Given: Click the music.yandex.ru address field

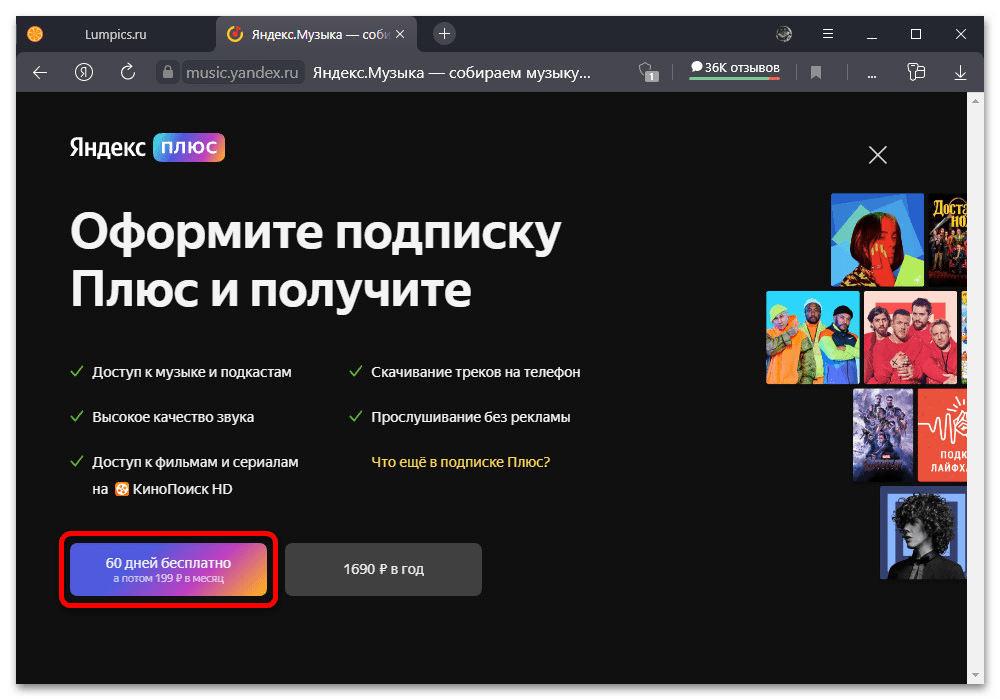Looking at the screenshot, I should click(x=241, y=72).
